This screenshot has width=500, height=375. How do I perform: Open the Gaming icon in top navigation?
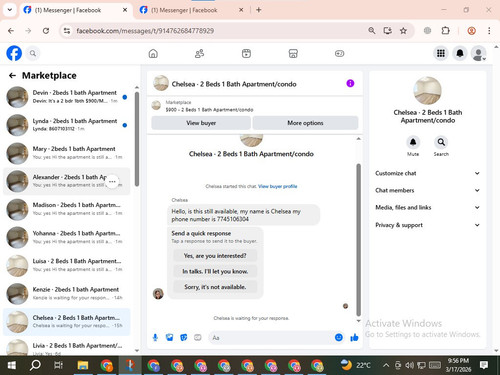coord(339,53)
